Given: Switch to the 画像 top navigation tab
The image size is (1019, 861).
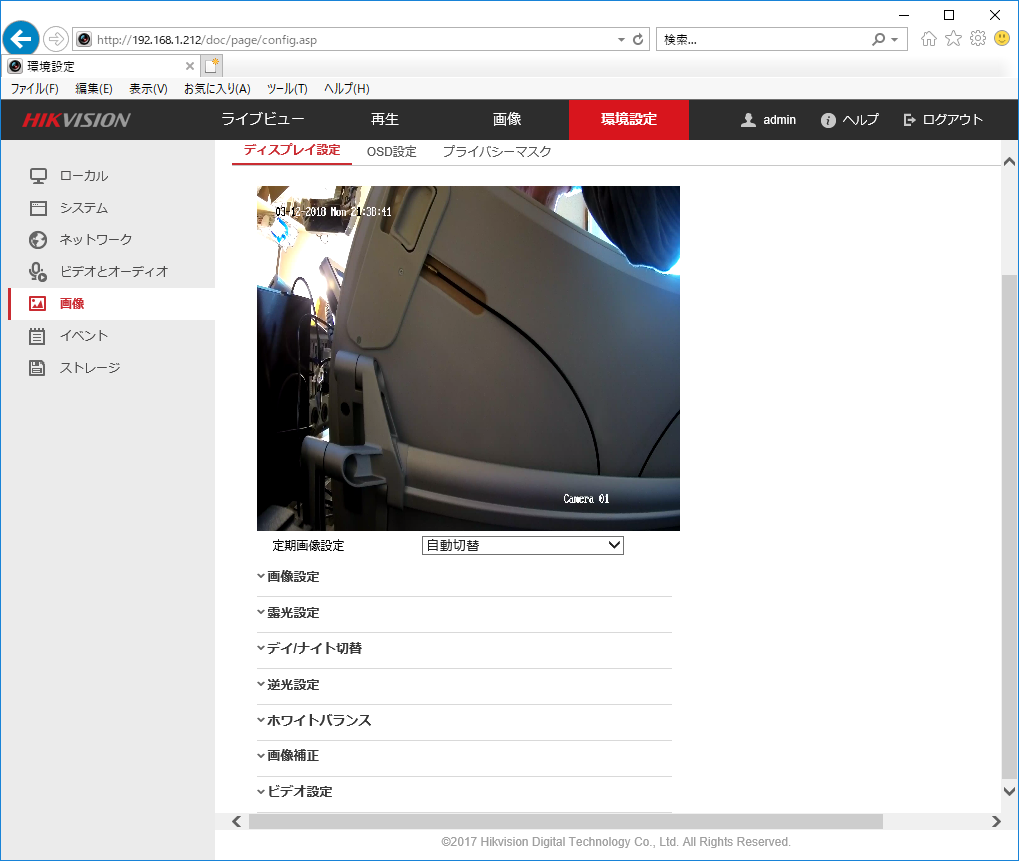Looking at the screenshot, I should point(507,120).
